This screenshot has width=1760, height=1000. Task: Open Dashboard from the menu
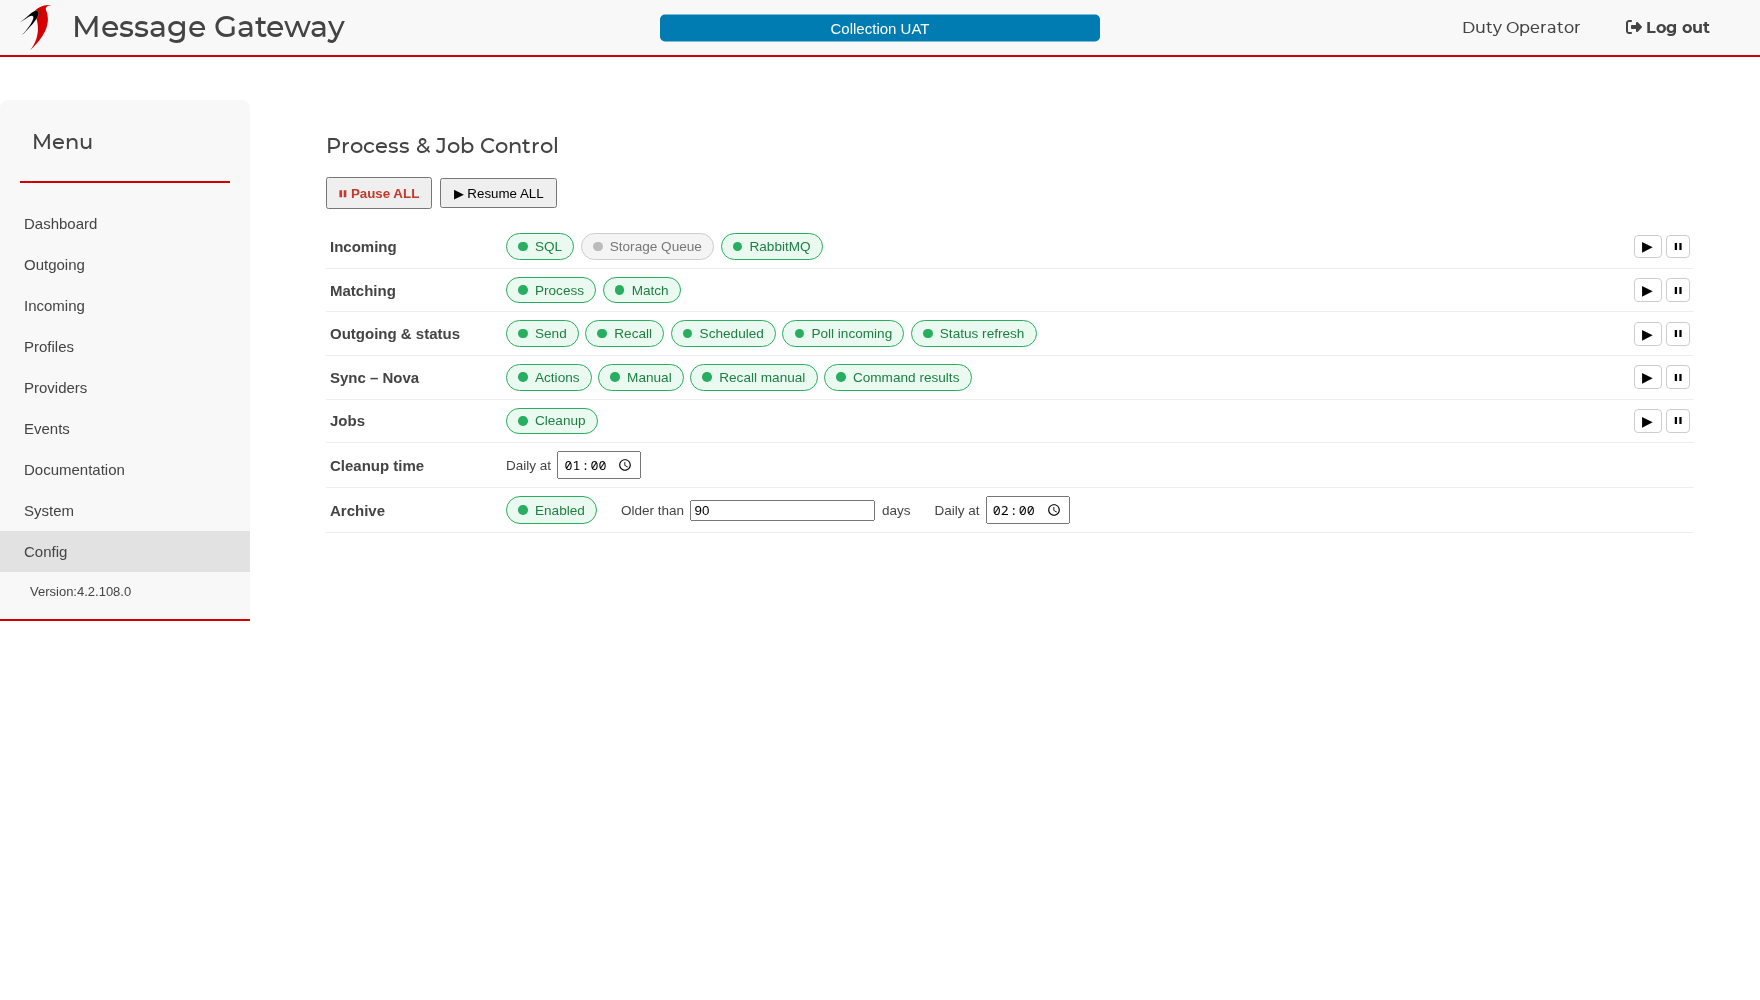pyautogui.click(x=125, y=224)
